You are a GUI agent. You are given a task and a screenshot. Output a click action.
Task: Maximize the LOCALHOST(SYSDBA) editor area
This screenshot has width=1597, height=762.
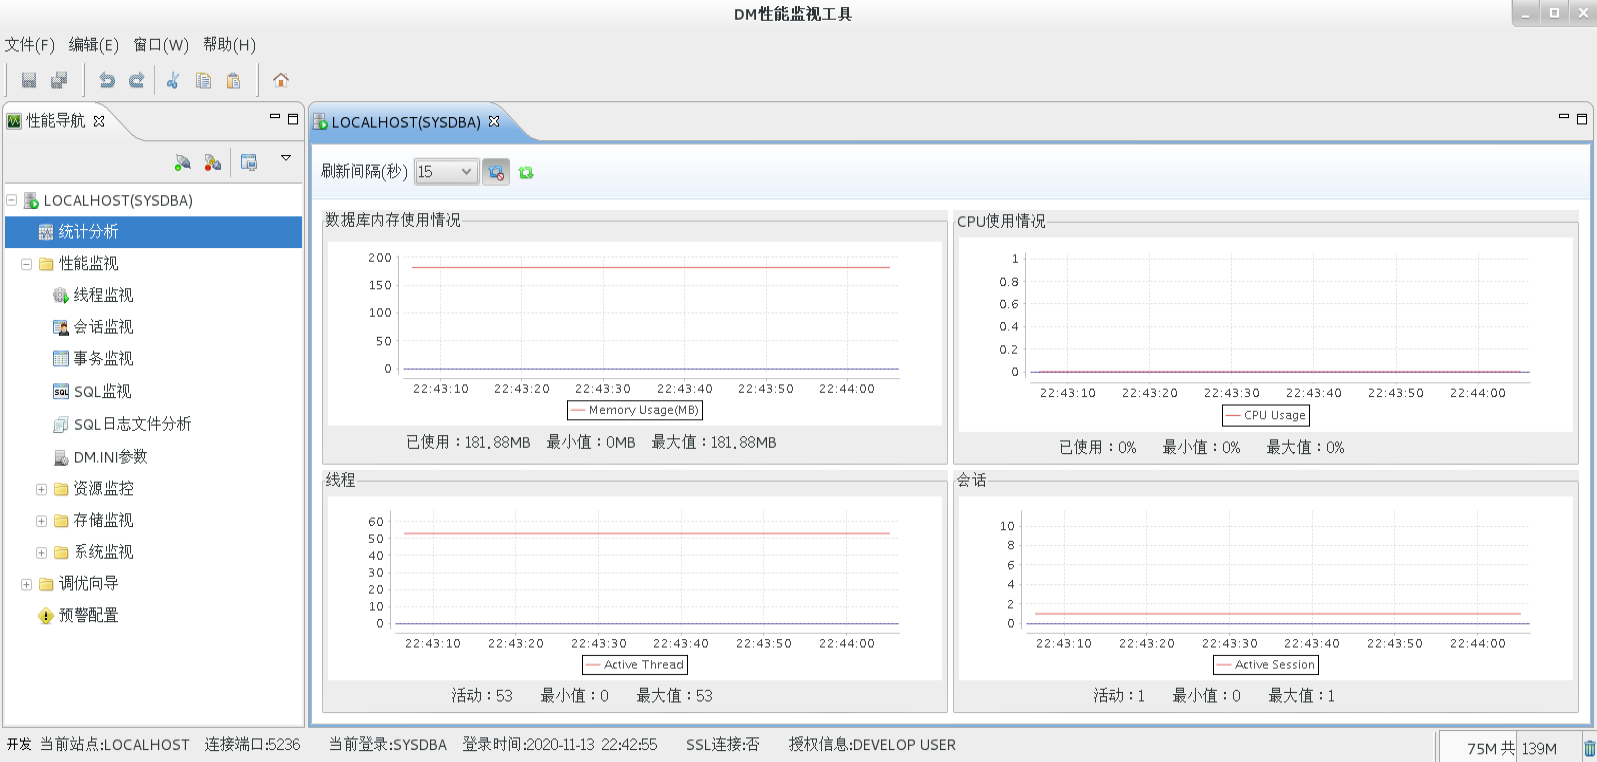tap(1582, 118)
